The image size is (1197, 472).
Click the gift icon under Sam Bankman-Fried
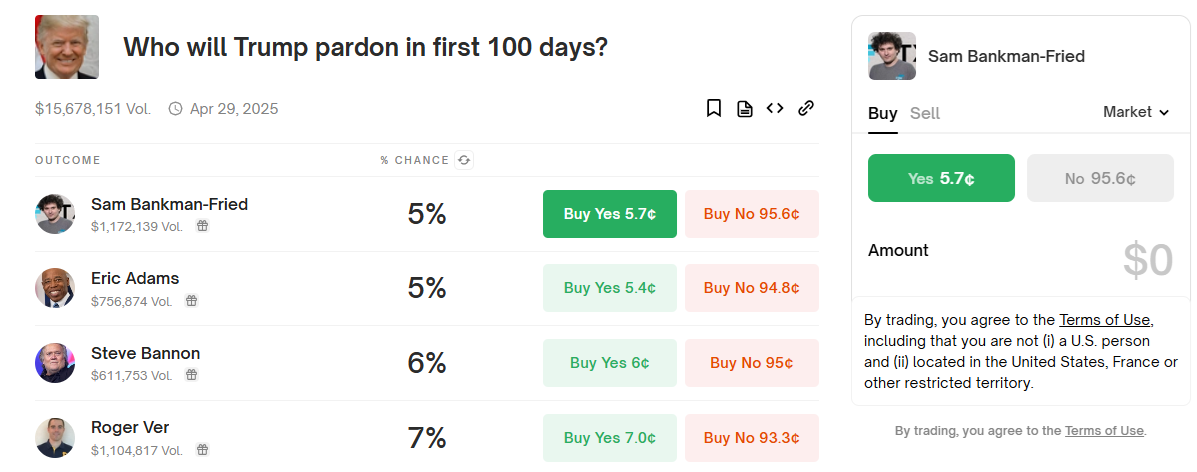[x=202, y=227]
